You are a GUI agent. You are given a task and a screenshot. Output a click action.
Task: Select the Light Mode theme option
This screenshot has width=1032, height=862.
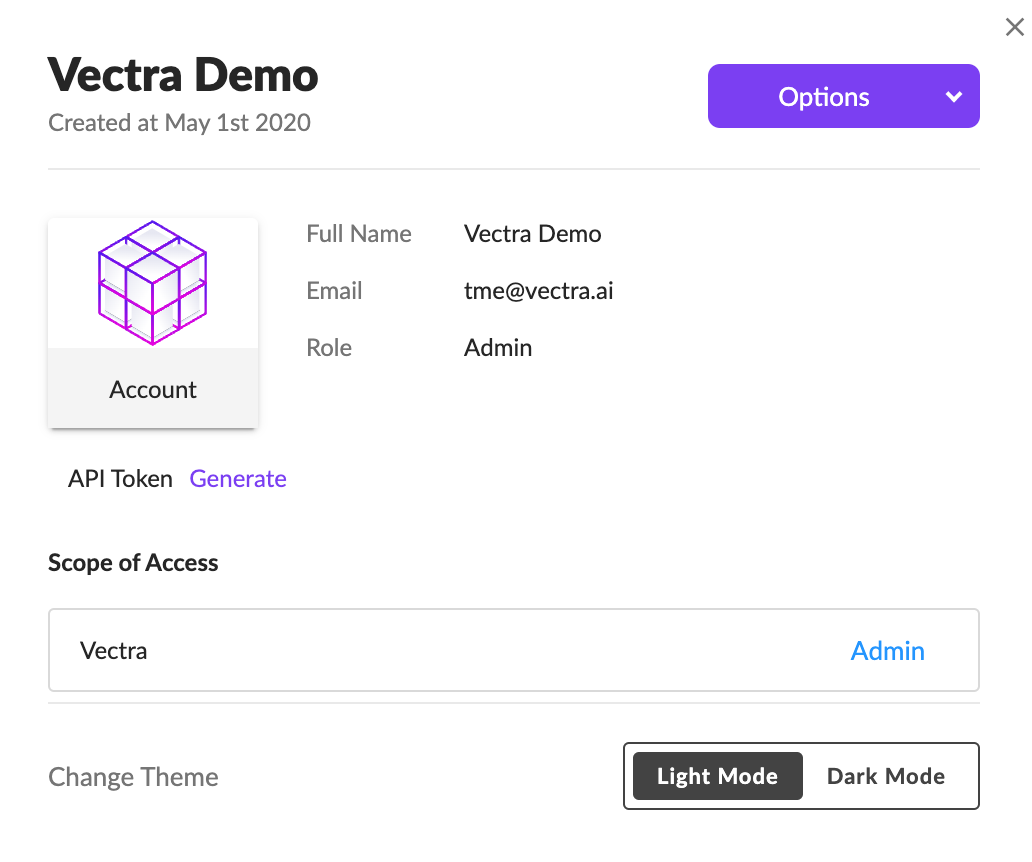[x=717, y=776]
